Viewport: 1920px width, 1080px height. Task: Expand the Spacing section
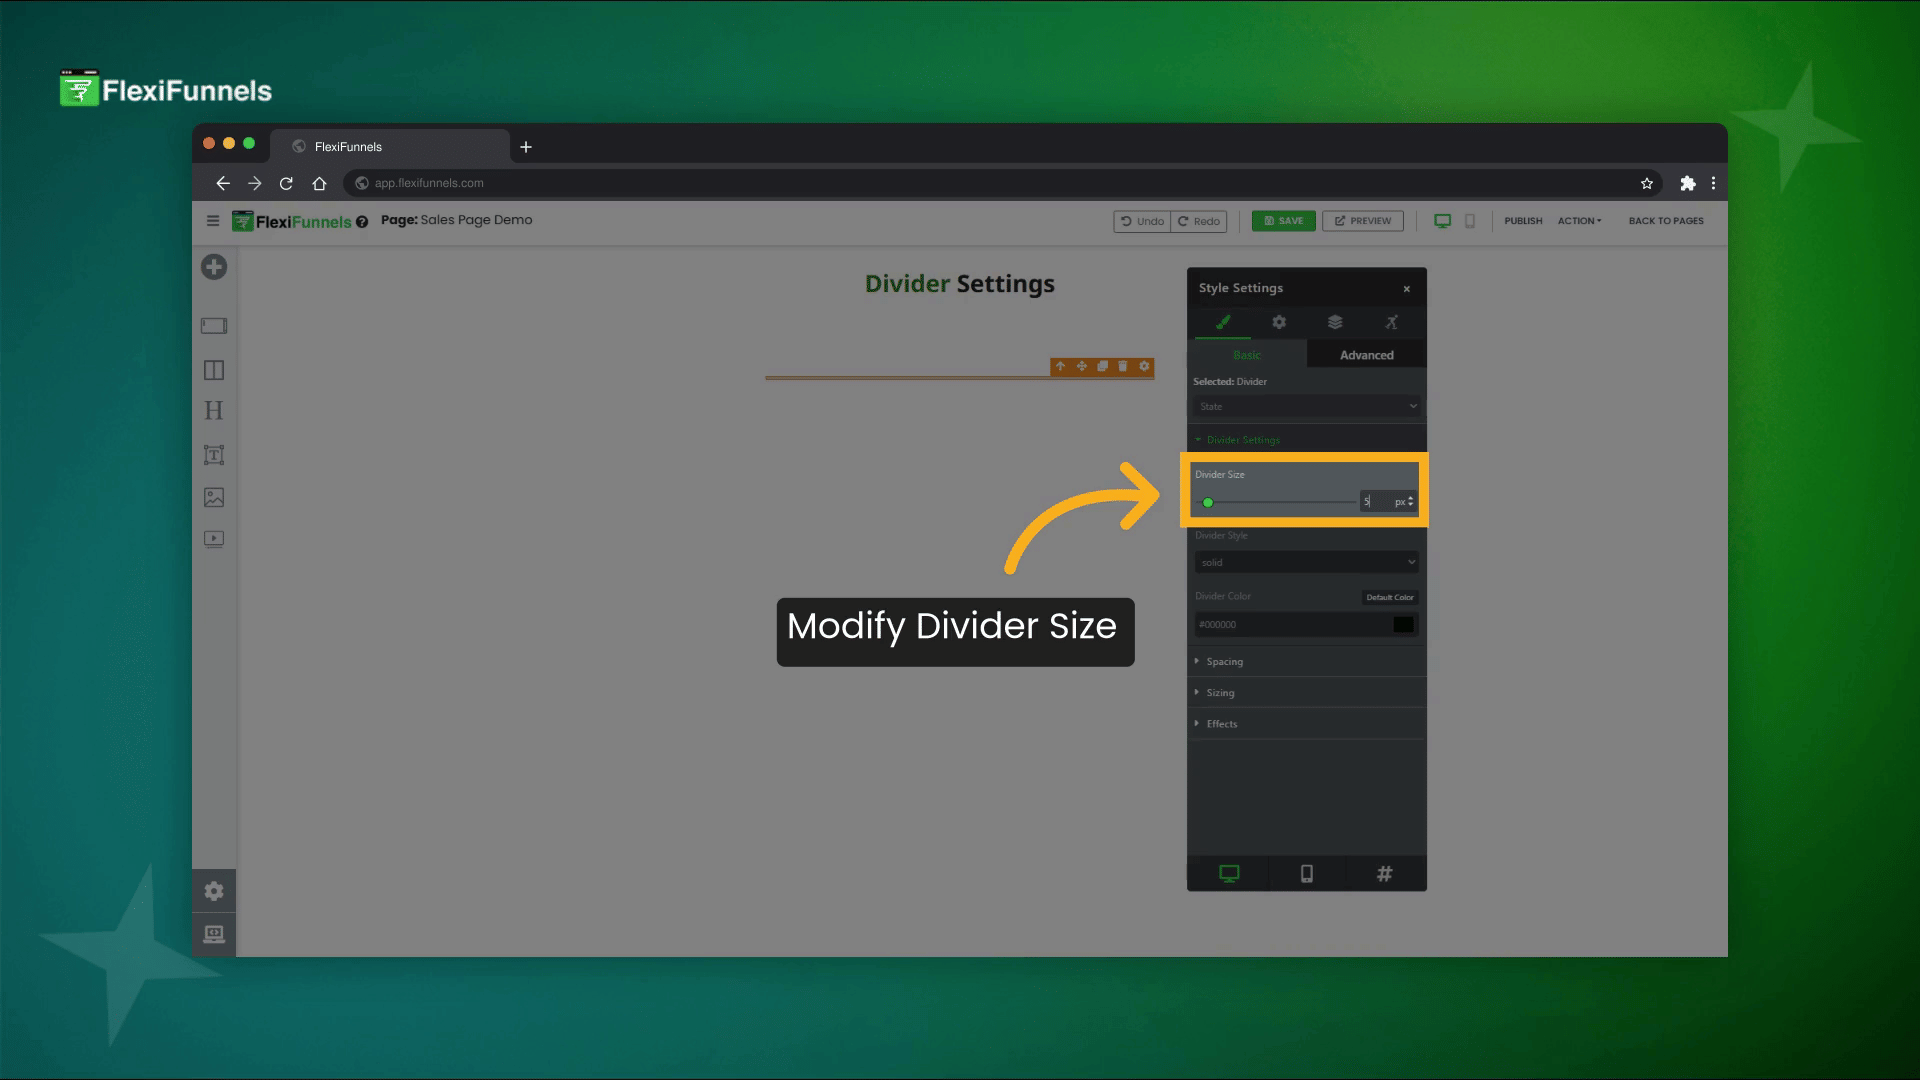pos(1224,662)
